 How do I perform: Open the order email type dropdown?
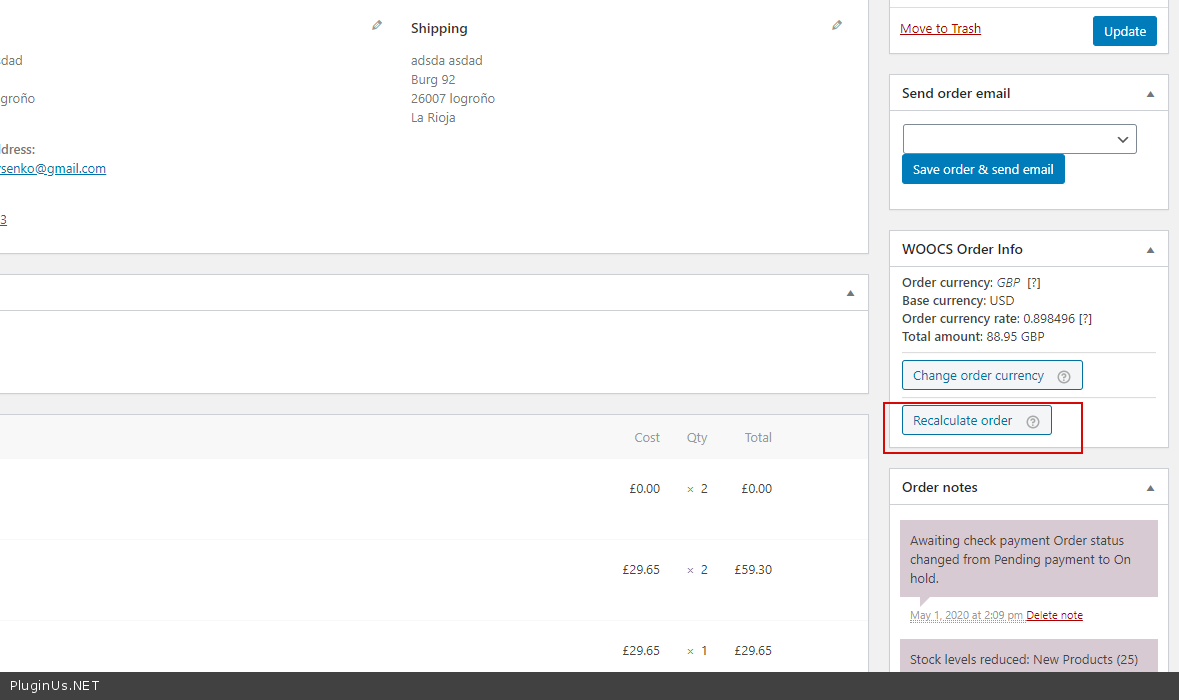(1019, 139)
